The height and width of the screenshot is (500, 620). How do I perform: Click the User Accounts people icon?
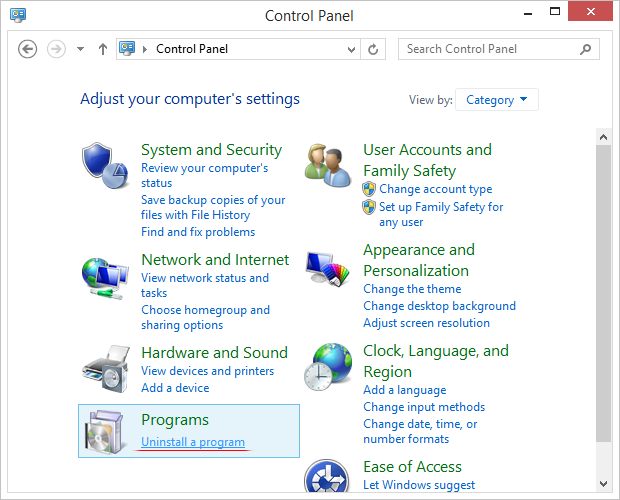(327, 165)
